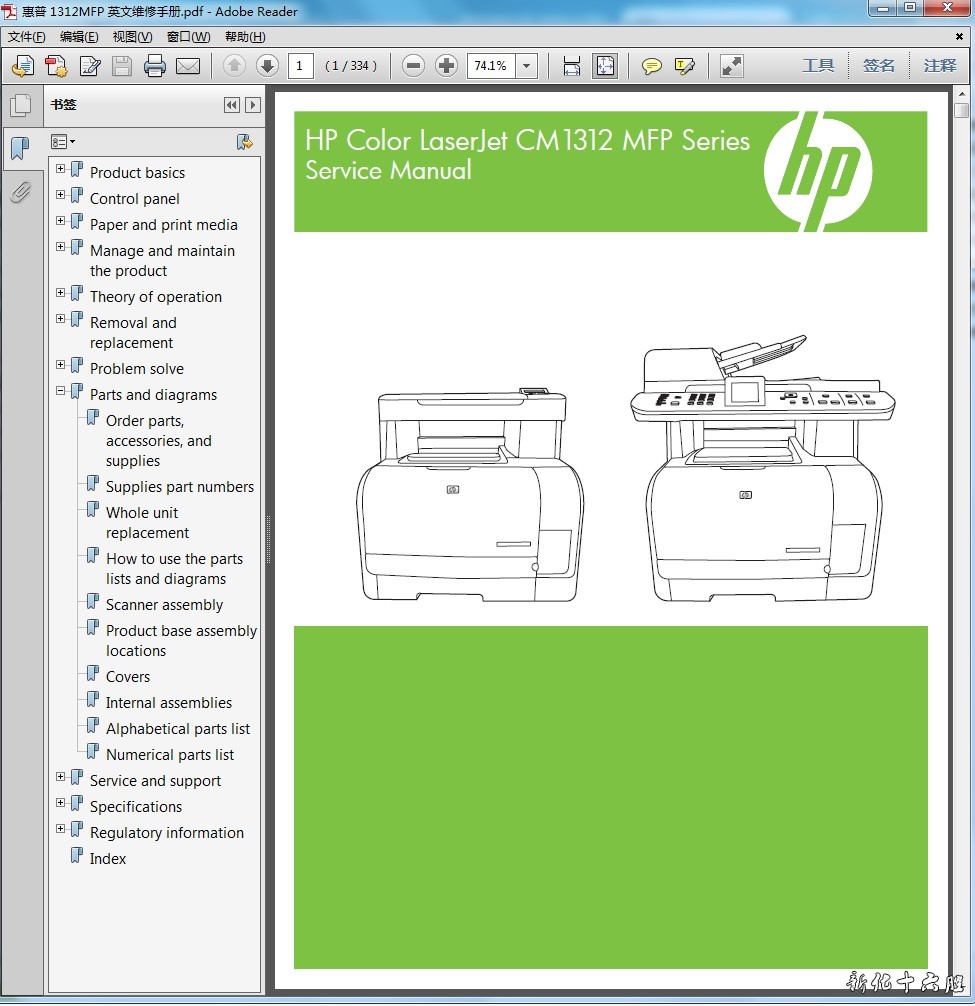975x1006 pixels.
Task: Click the Print icon in toolbar
Action: click(x=155, y=66)
